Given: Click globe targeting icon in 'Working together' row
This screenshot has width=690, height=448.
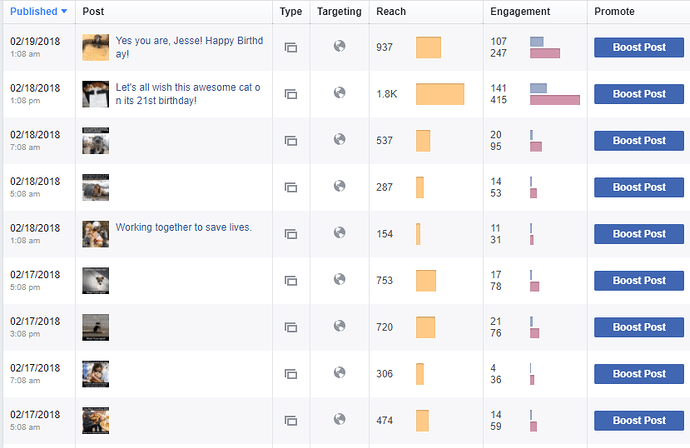Looking at the screenshot, I should click(339, 233).
